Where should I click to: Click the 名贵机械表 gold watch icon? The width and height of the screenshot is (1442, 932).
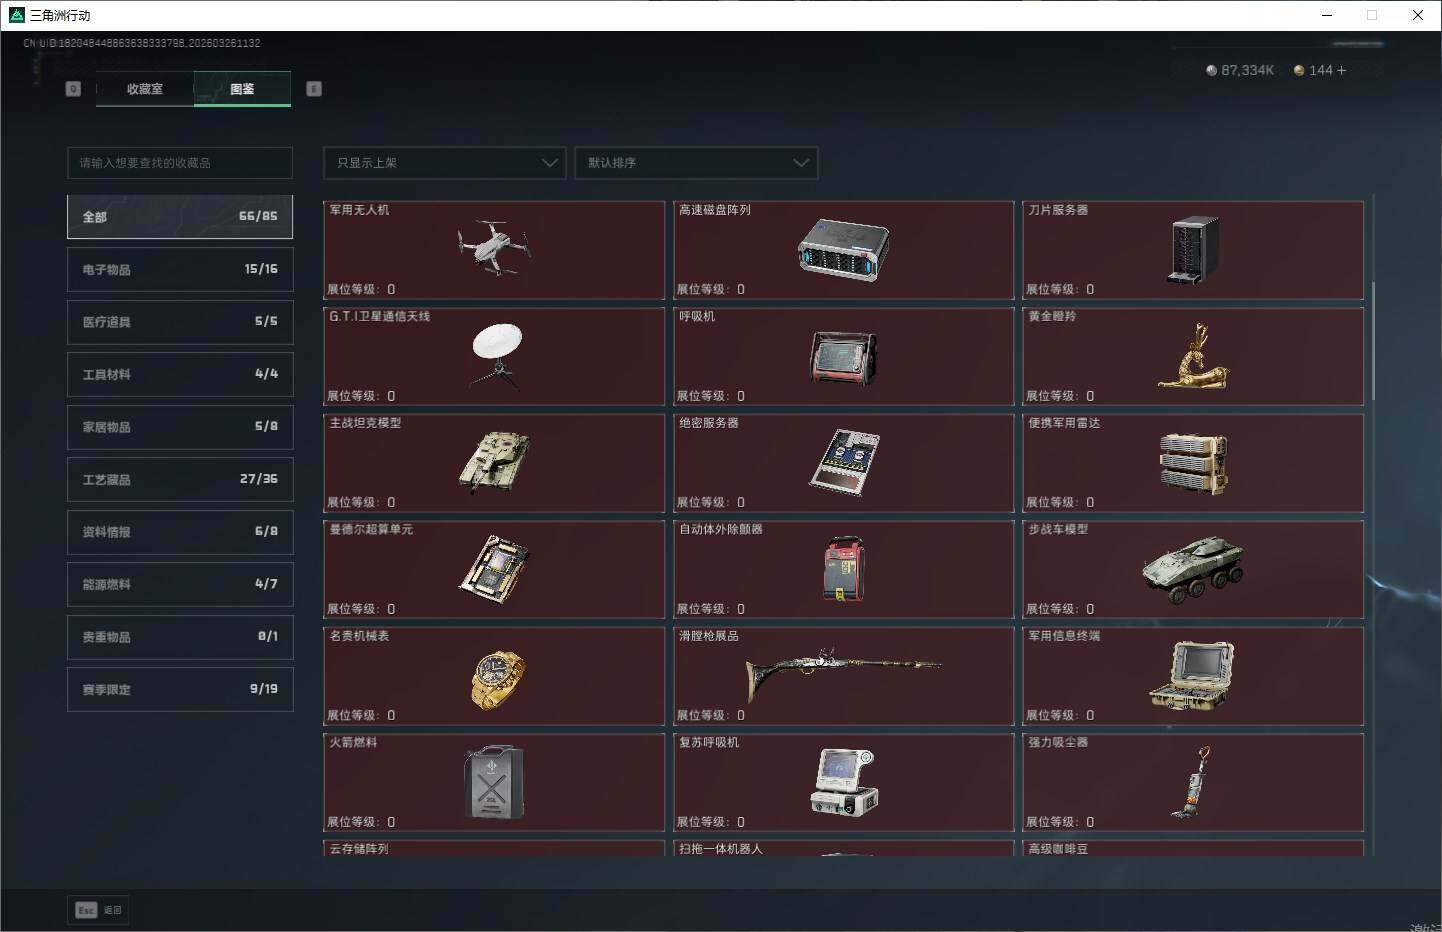[497, 680]
